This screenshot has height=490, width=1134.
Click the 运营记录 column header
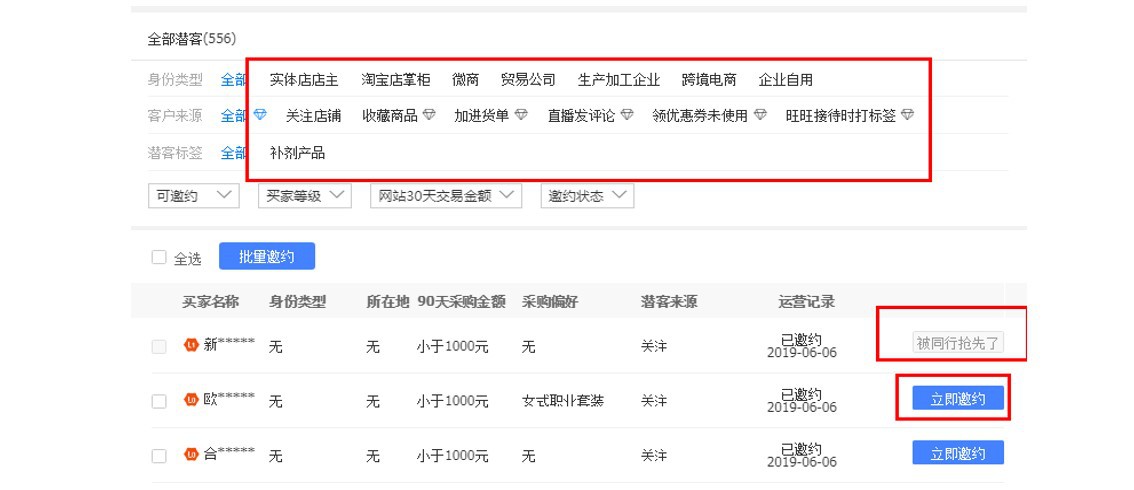pyautogui.click(x=806, y=301)
